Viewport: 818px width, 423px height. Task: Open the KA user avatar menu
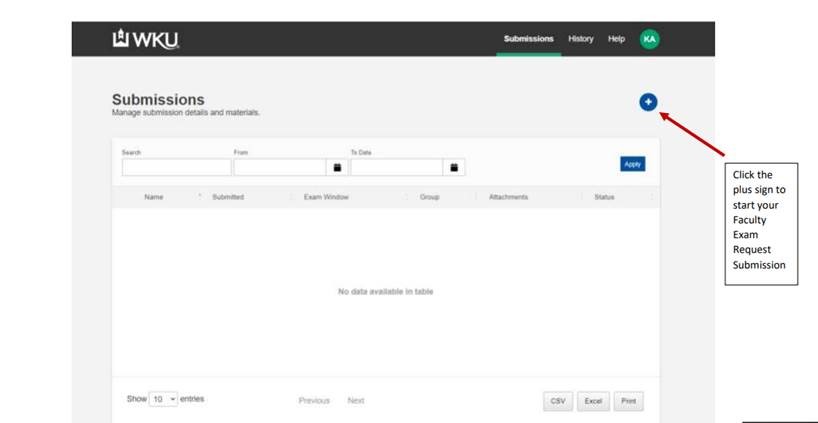coord(650,39)
